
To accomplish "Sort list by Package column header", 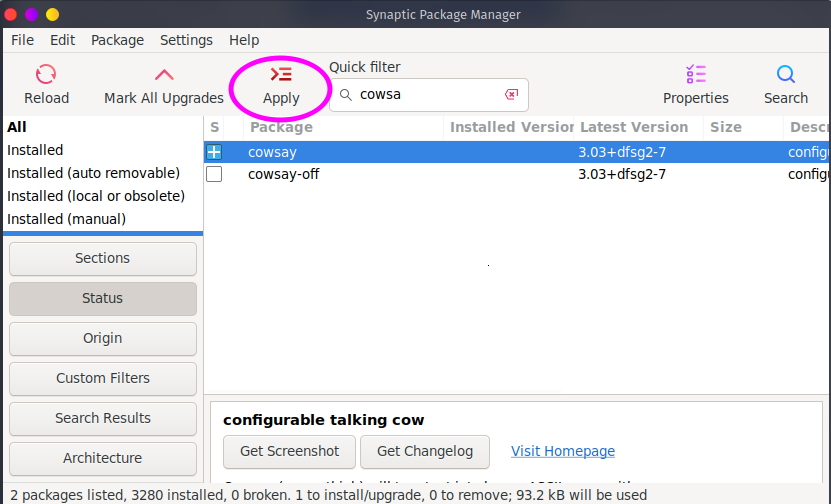I will [282, 127].
